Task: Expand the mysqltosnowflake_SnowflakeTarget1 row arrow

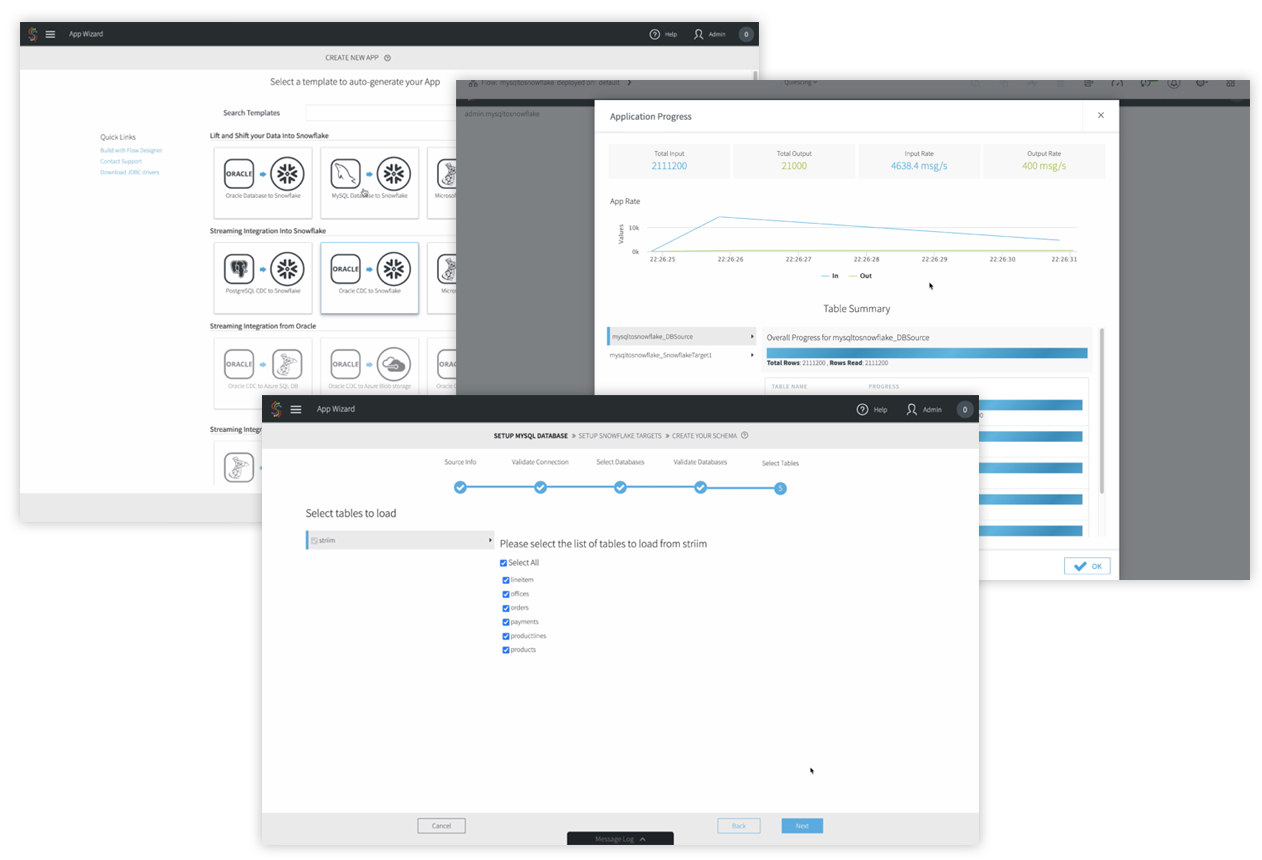Action: [751, 355]
